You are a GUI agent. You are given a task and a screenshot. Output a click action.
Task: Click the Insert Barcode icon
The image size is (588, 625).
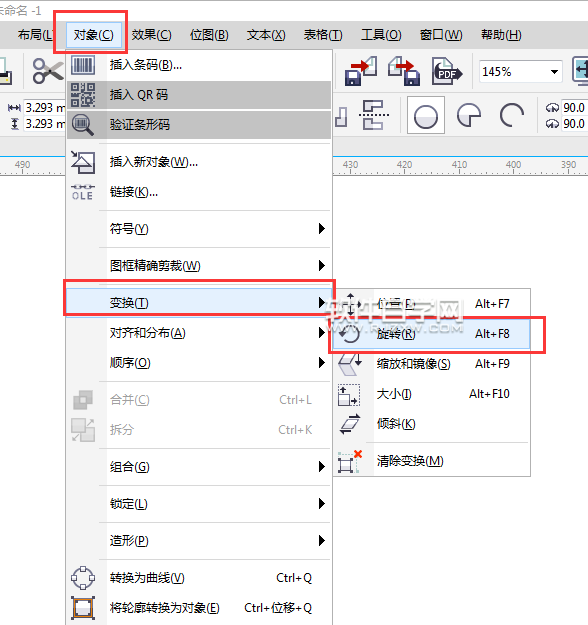tap(83, 65)
